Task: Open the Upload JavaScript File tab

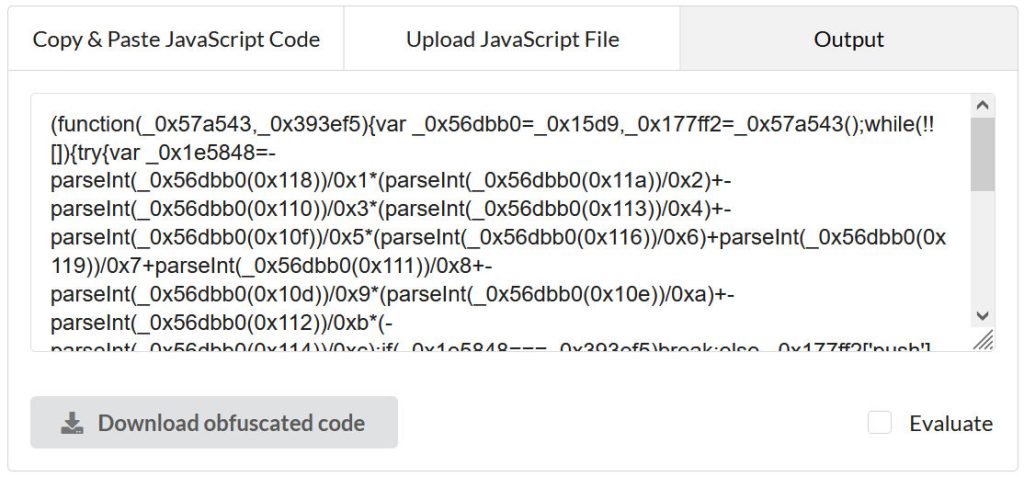Action: [x=513, y=39]
